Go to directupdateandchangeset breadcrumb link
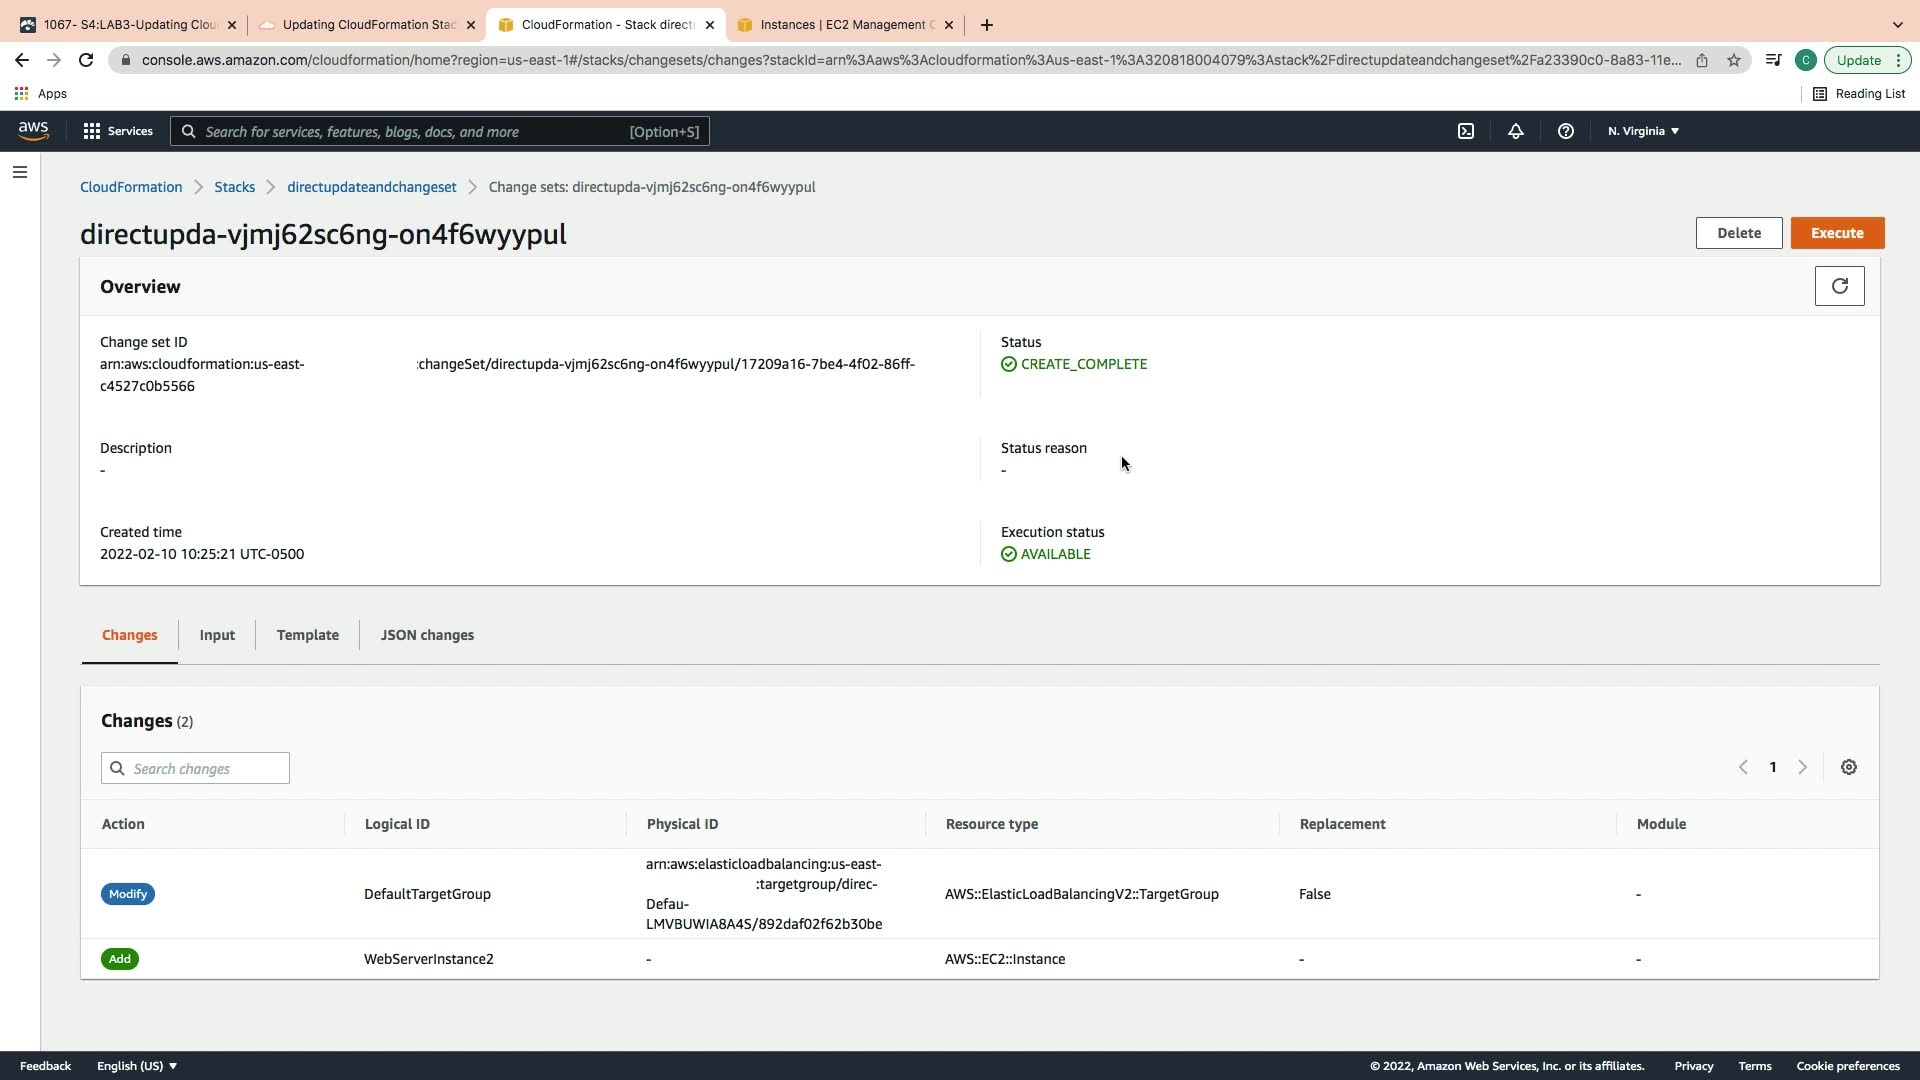This screenshot has width=1920, height=1080. click(x=371, y=187)
